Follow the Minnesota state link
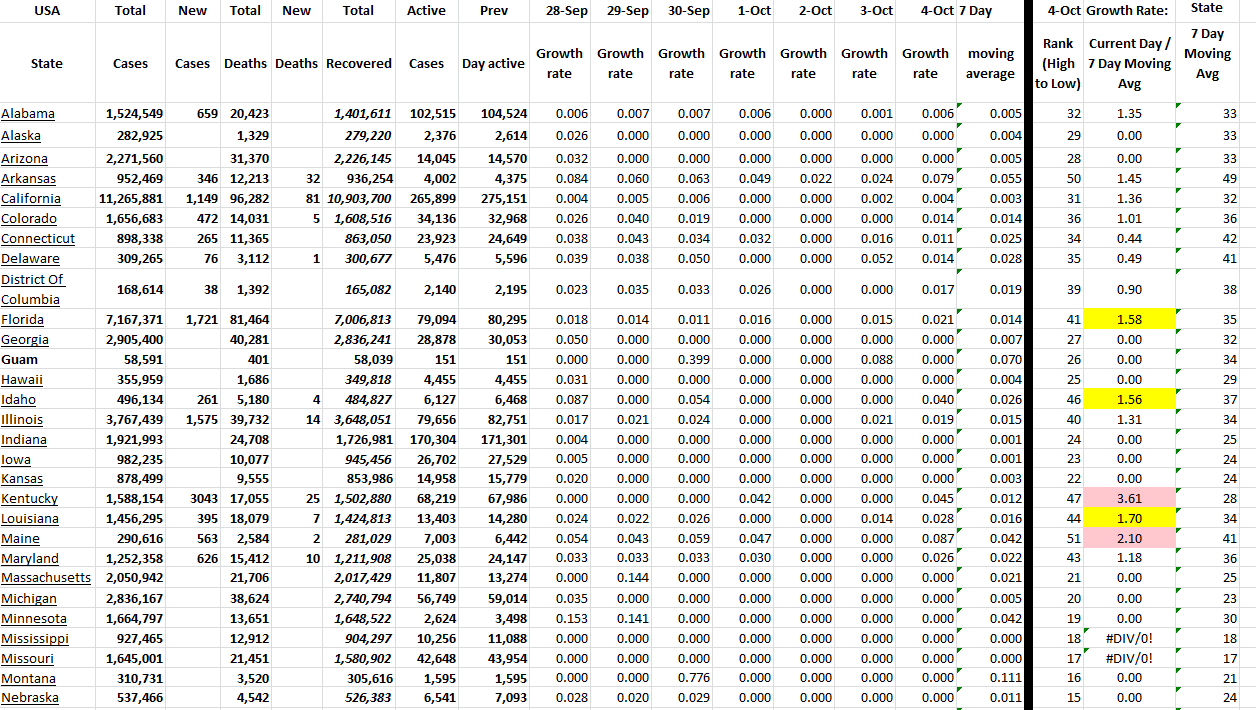 (33, 618)
